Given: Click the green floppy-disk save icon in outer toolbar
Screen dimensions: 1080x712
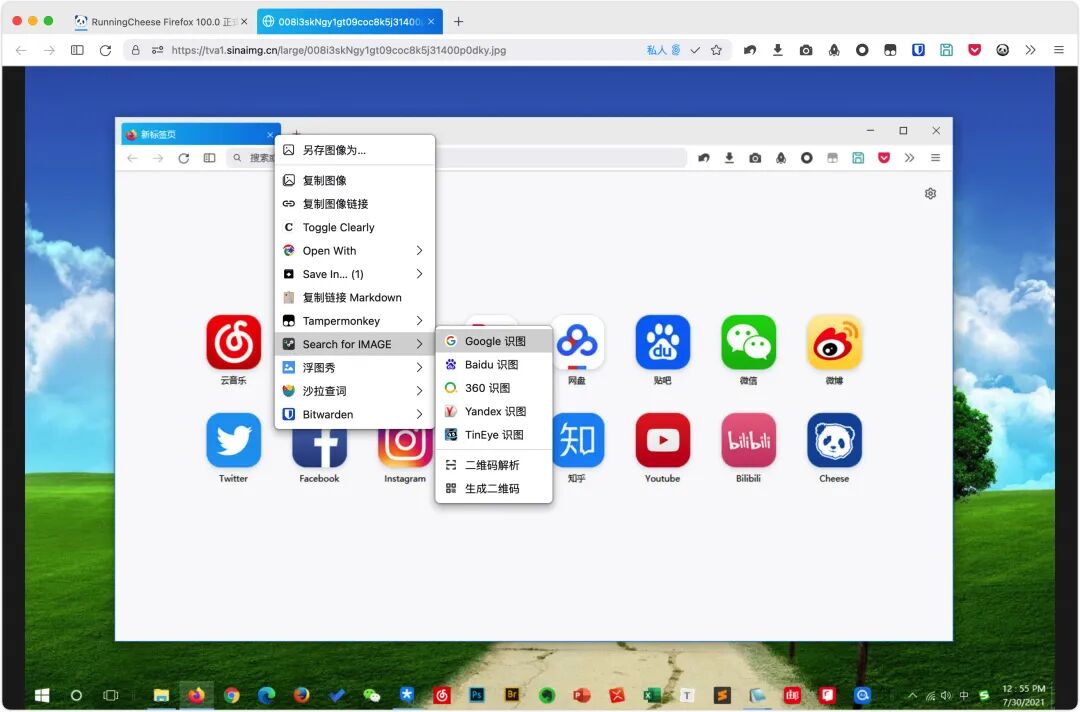Looking at the screenshot, I should click(x=946, y=50).
